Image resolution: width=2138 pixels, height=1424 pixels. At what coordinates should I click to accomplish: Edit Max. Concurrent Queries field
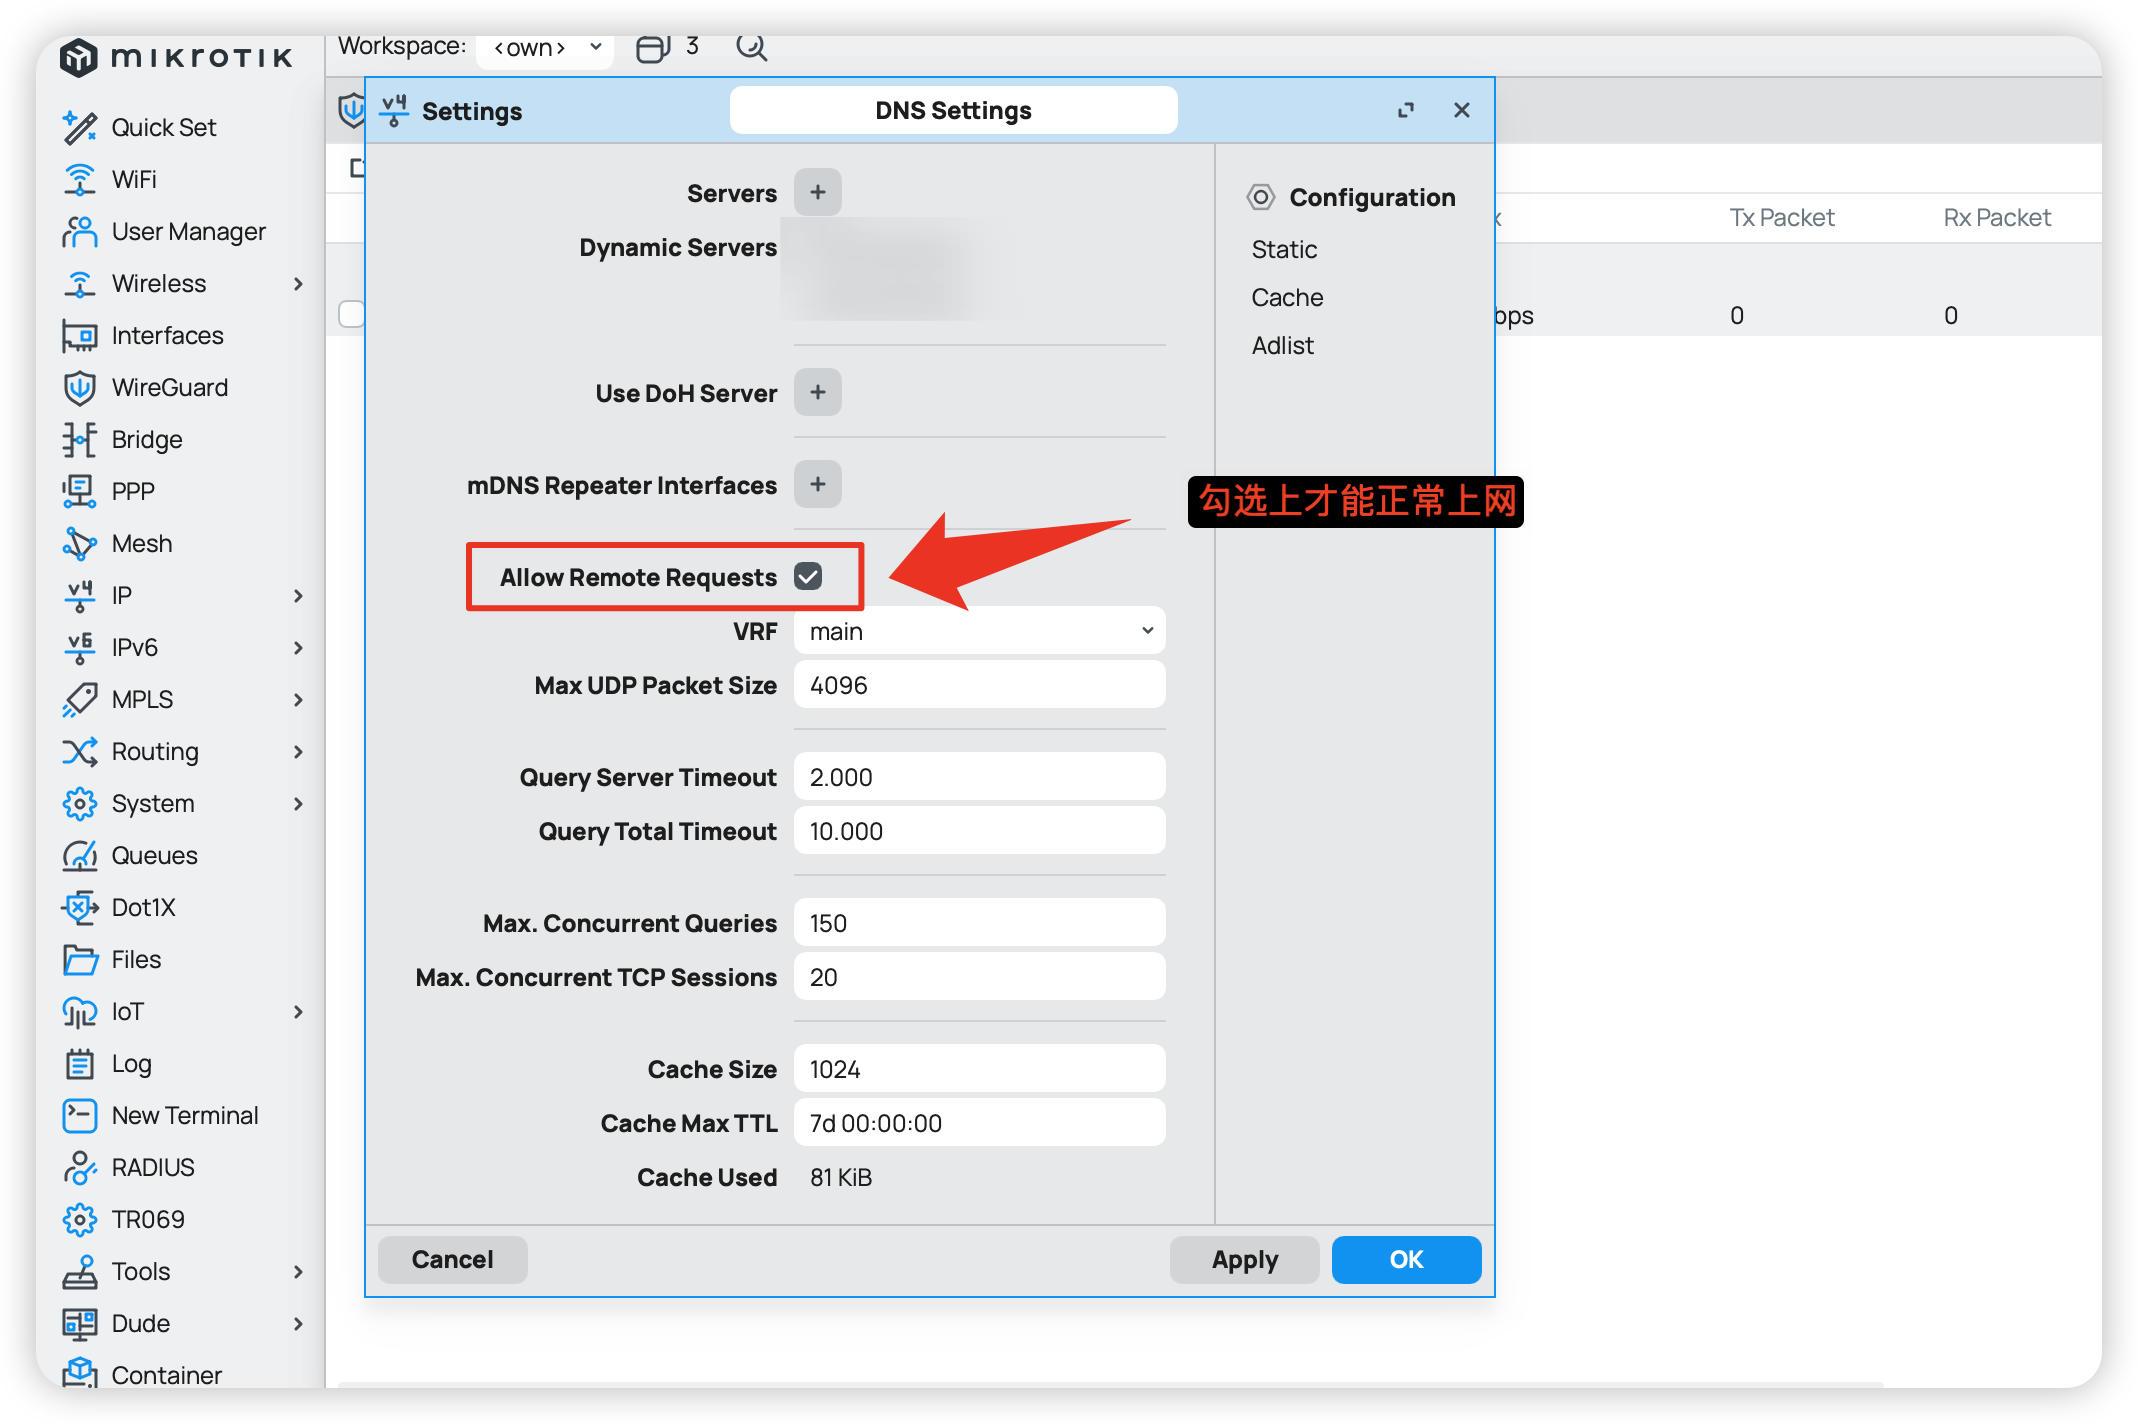pos(980,923)
